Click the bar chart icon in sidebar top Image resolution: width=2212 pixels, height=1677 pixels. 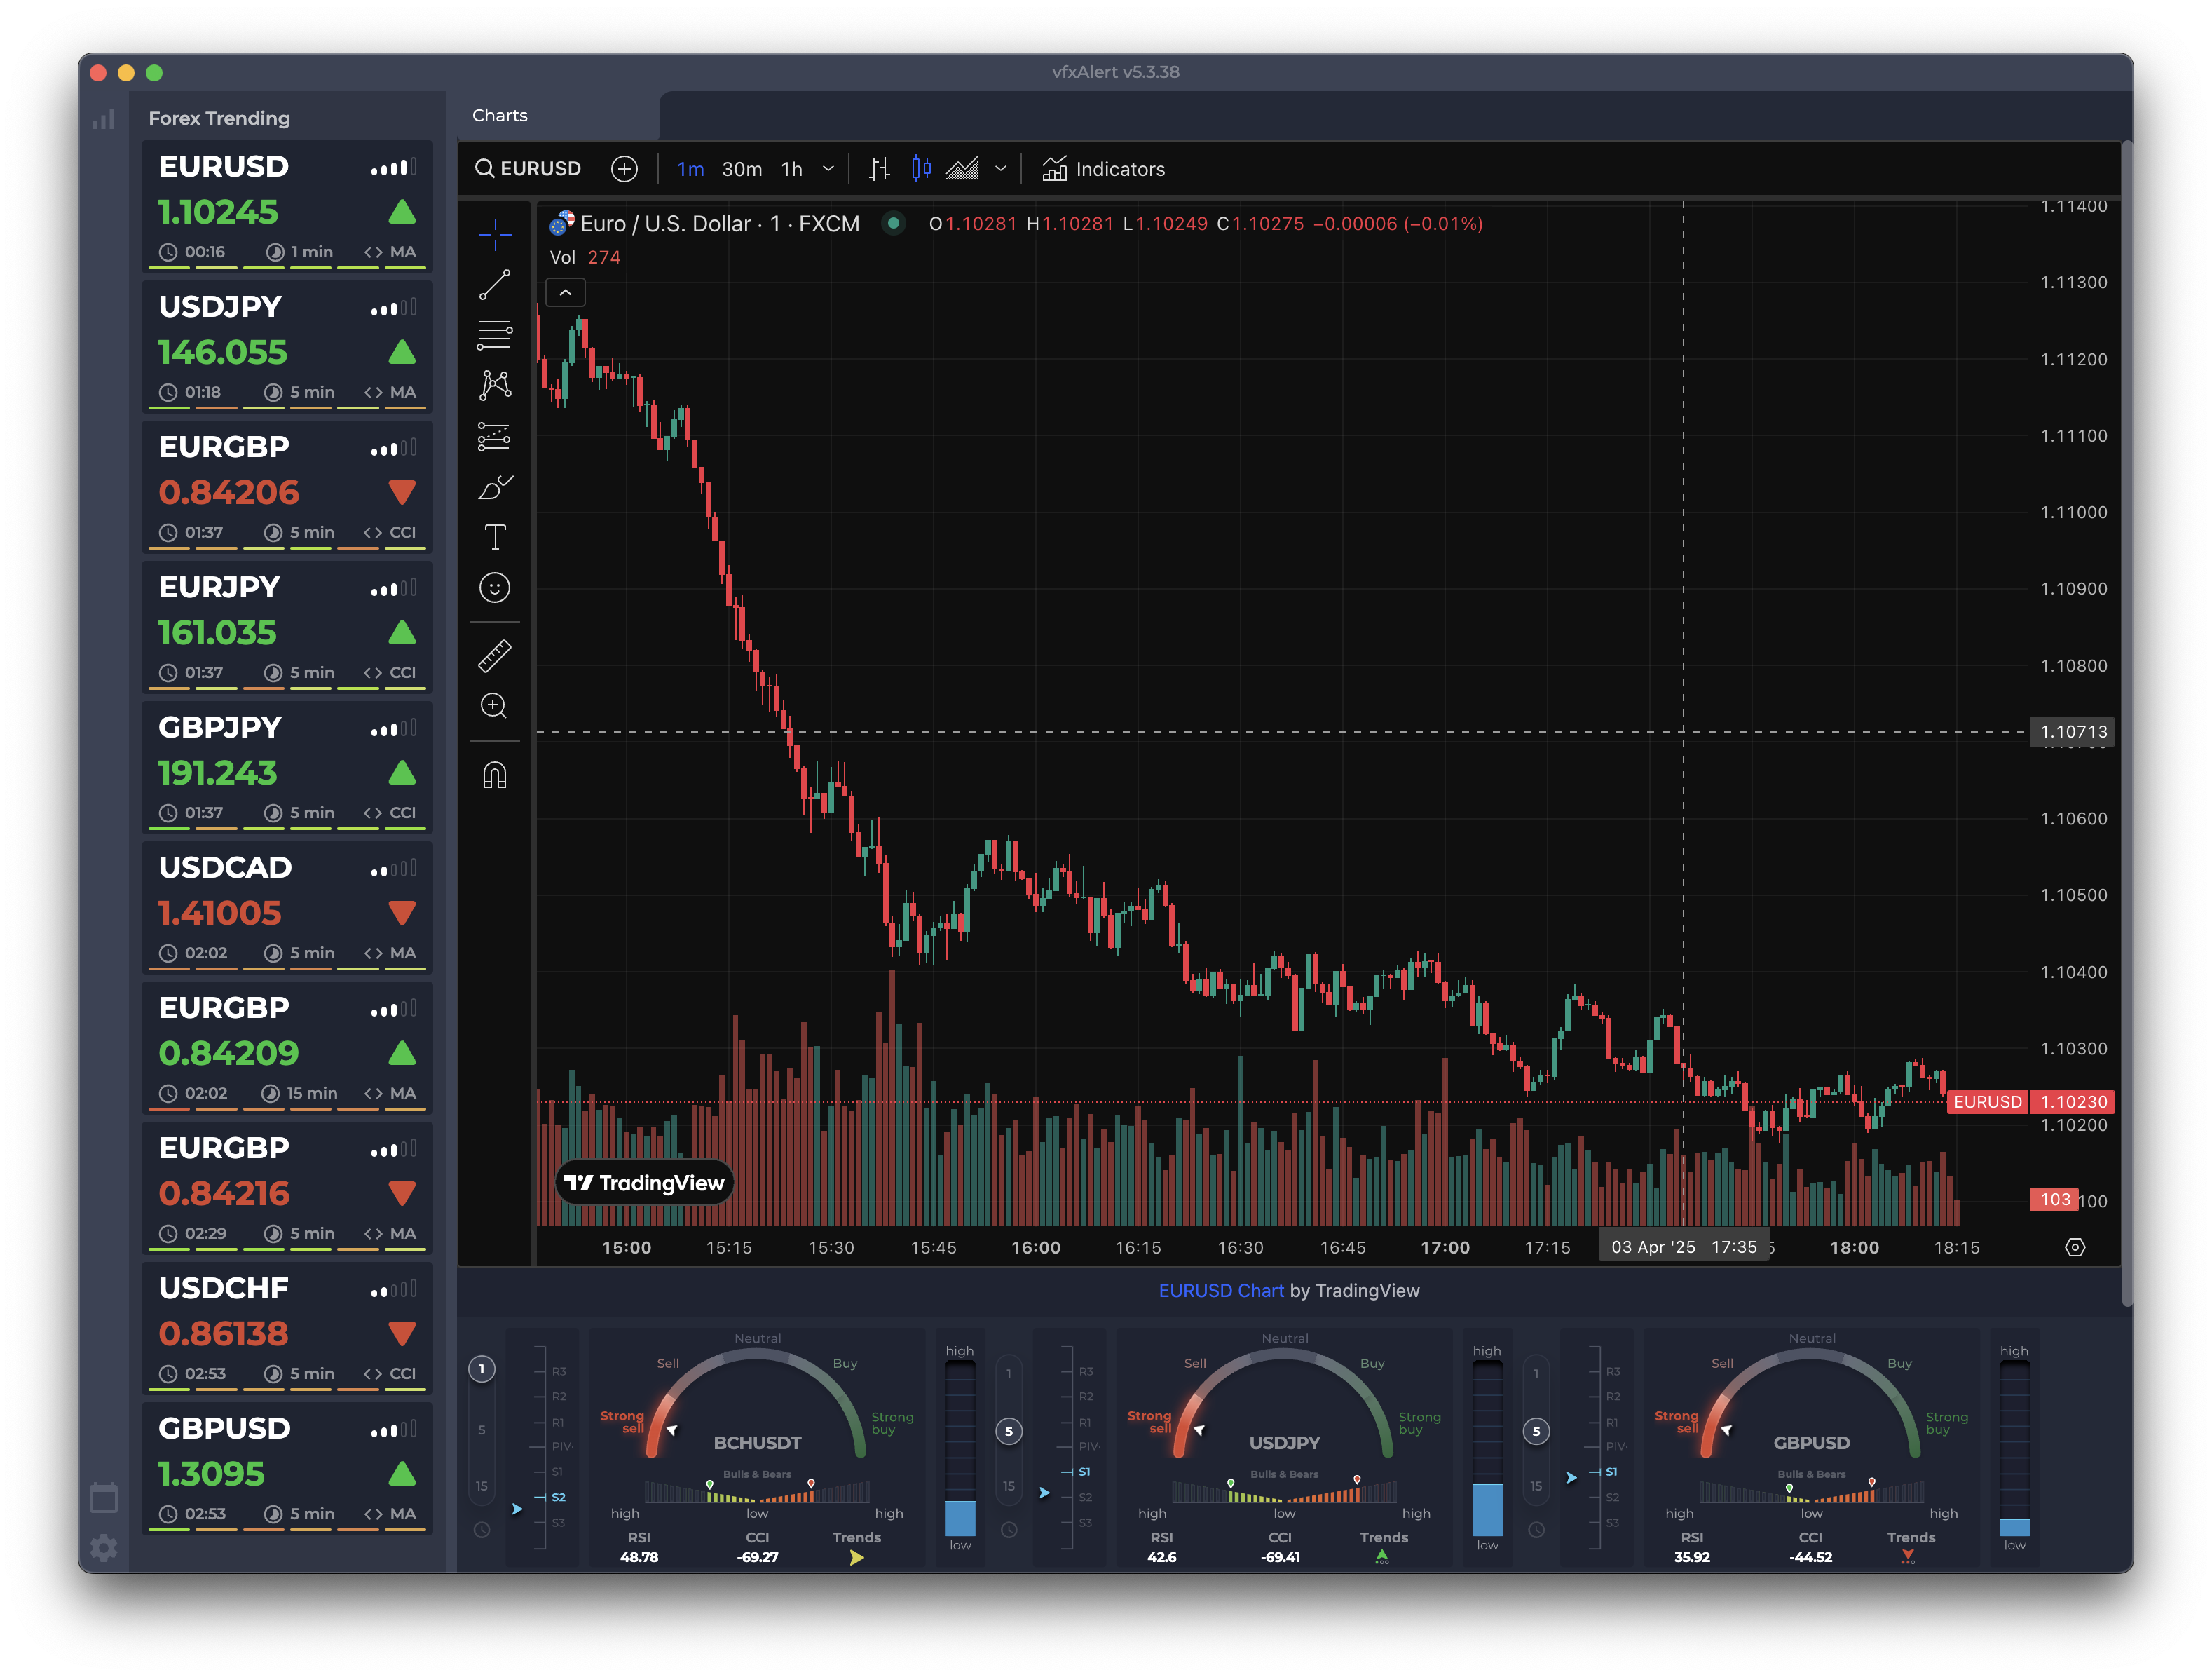103,119
